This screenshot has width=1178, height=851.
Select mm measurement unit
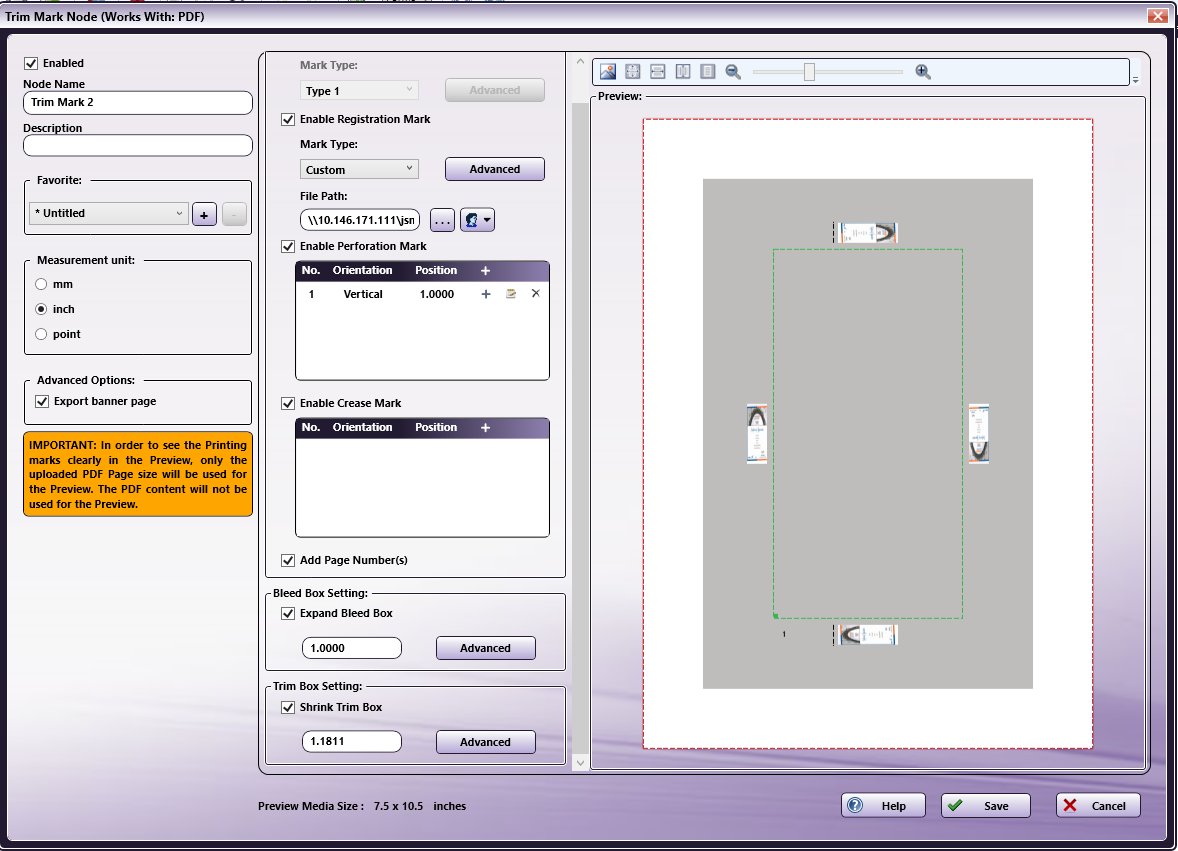point(41,284)
